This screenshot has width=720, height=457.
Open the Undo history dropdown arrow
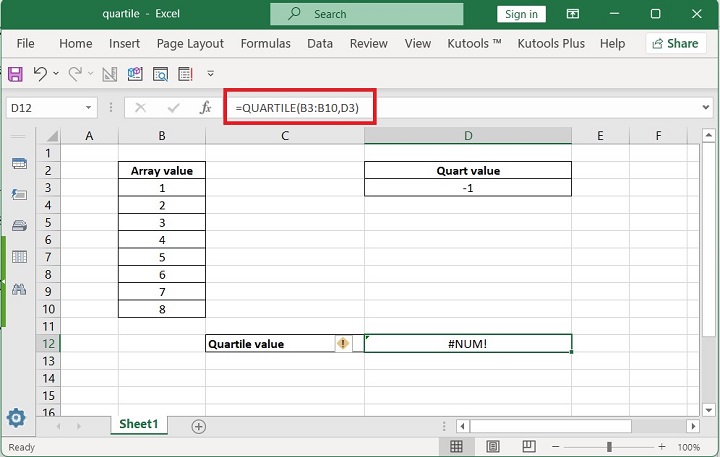tap(56, 74)
